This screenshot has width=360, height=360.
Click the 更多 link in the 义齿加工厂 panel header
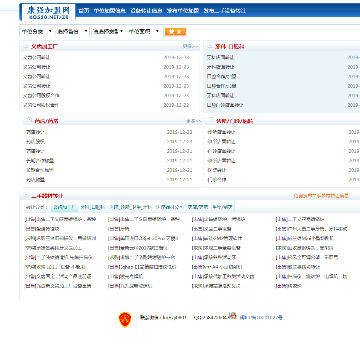point(190,46)
